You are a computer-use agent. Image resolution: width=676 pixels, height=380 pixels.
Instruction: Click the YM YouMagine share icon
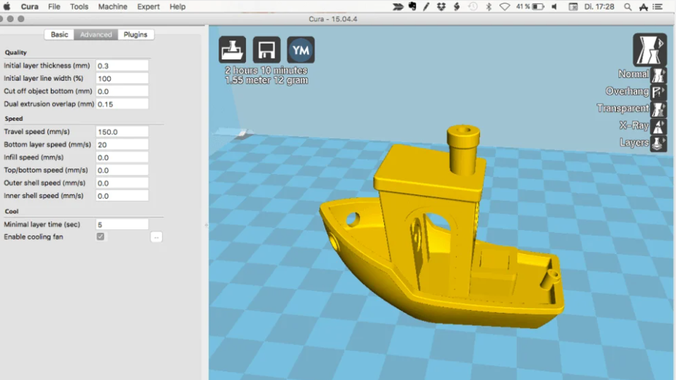pyautogui.click(x=300, y=50)
